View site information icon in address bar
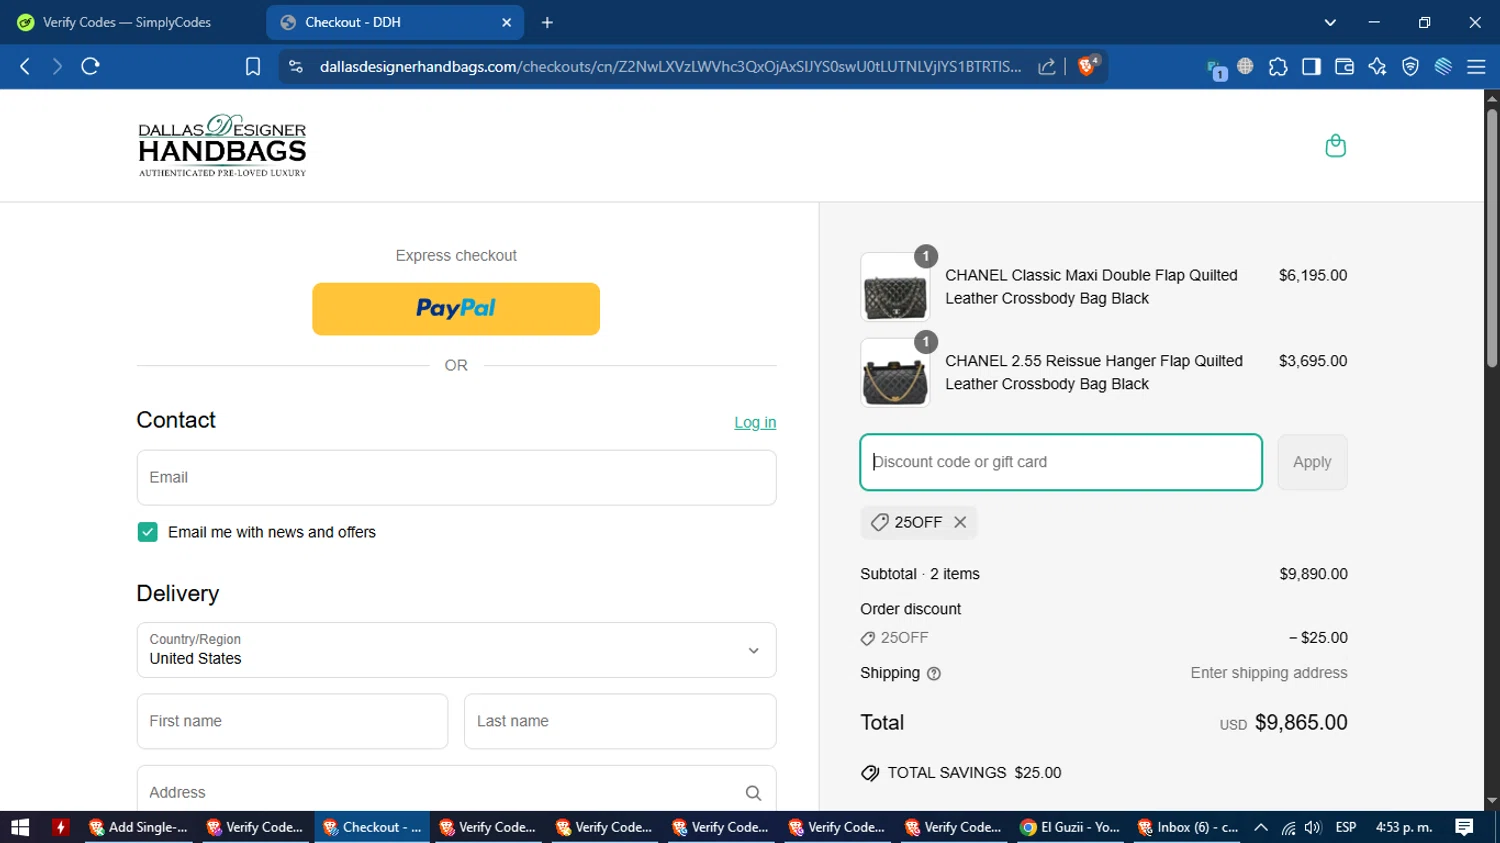Viewport: 1500px width, 843px height. click(295, 66)
